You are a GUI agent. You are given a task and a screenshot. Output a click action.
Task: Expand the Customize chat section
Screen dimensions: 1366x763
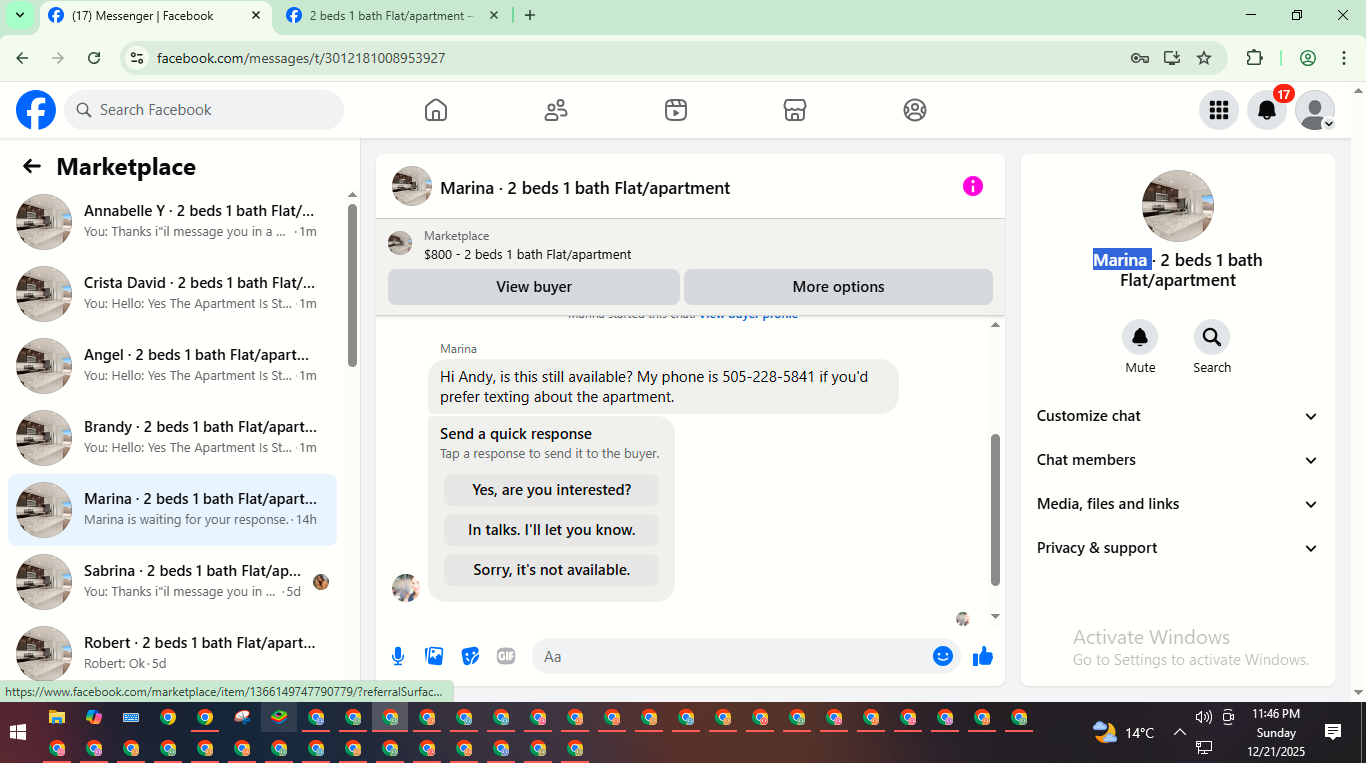(1178, 416)
